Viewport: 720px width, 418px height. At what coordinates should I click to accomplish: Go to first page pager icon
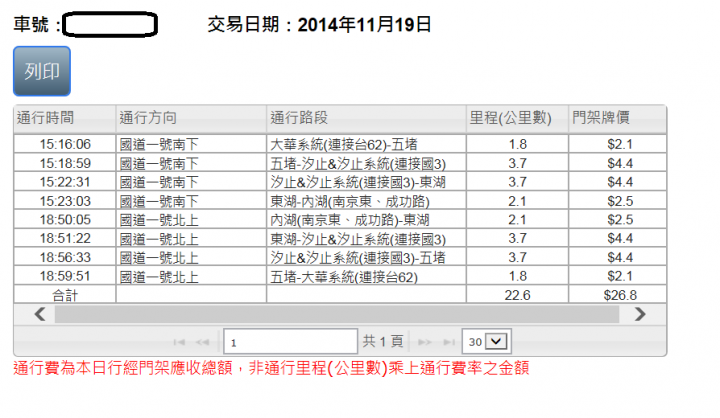[x=179, y=342]
